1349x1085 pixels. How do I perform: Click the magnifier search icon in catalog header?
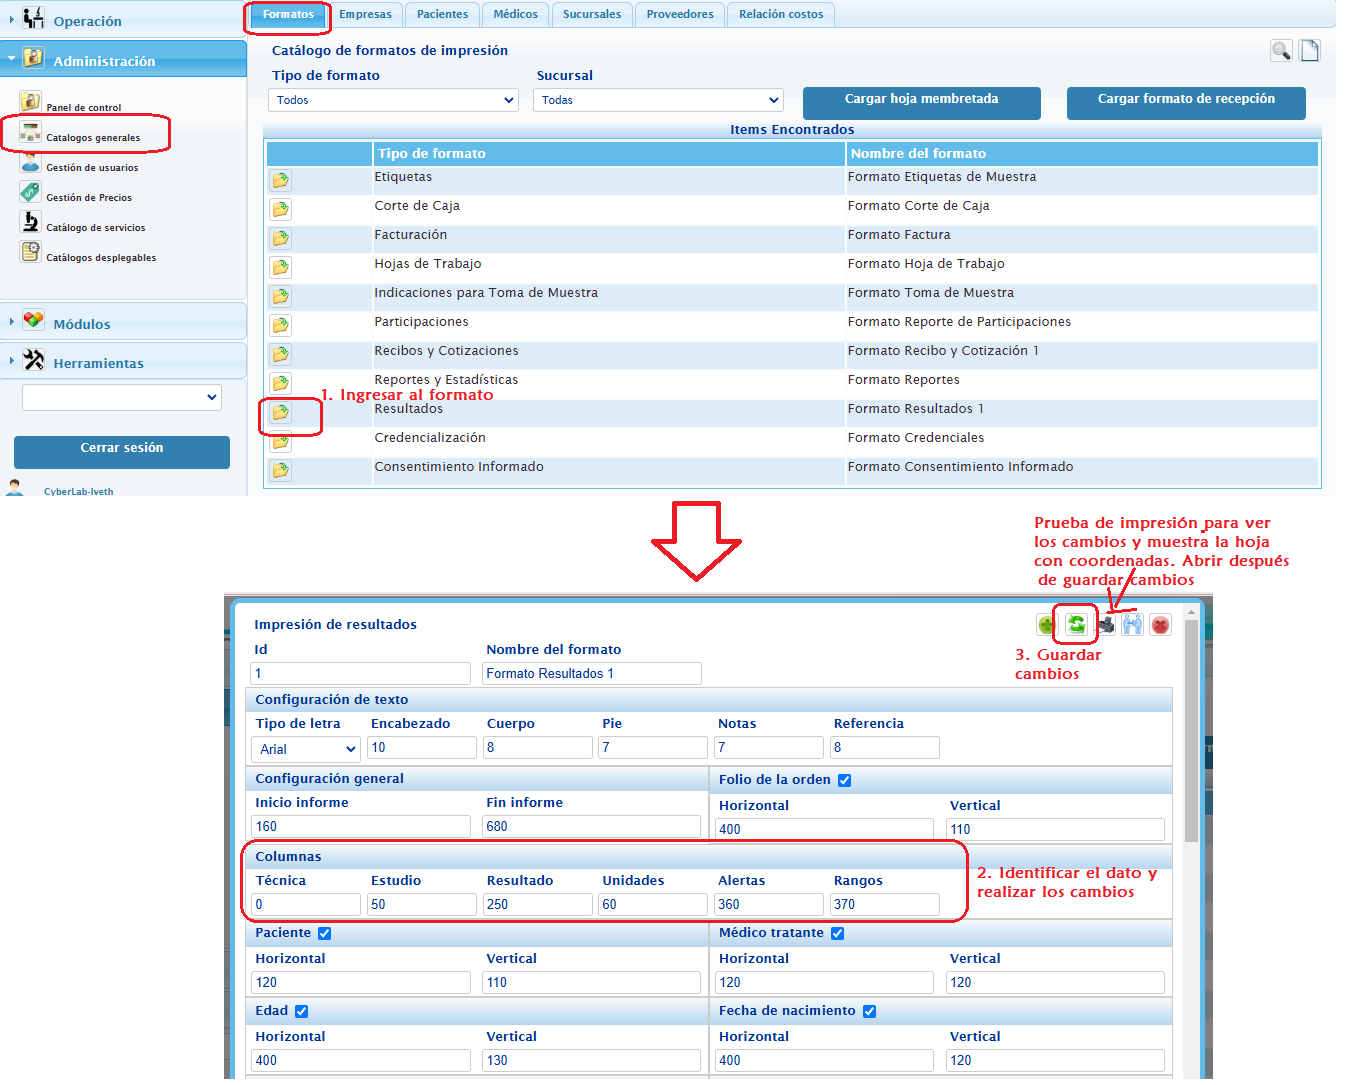[1281, 50]
